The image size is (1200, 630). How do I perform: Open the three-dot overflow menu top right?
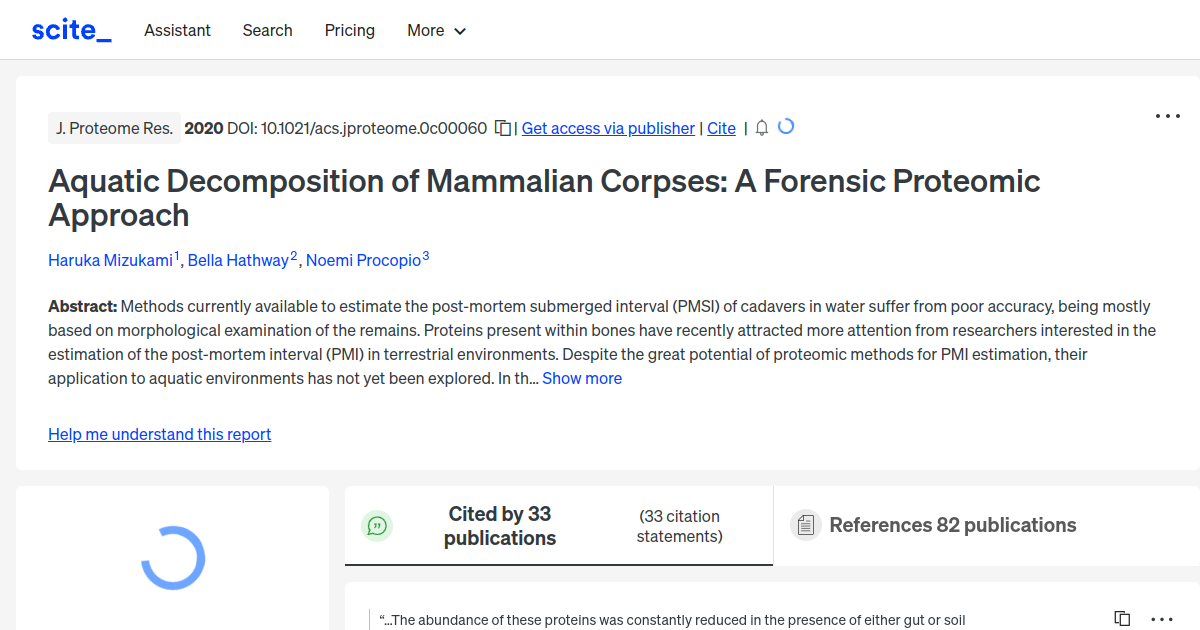(x=1167, y=116)
